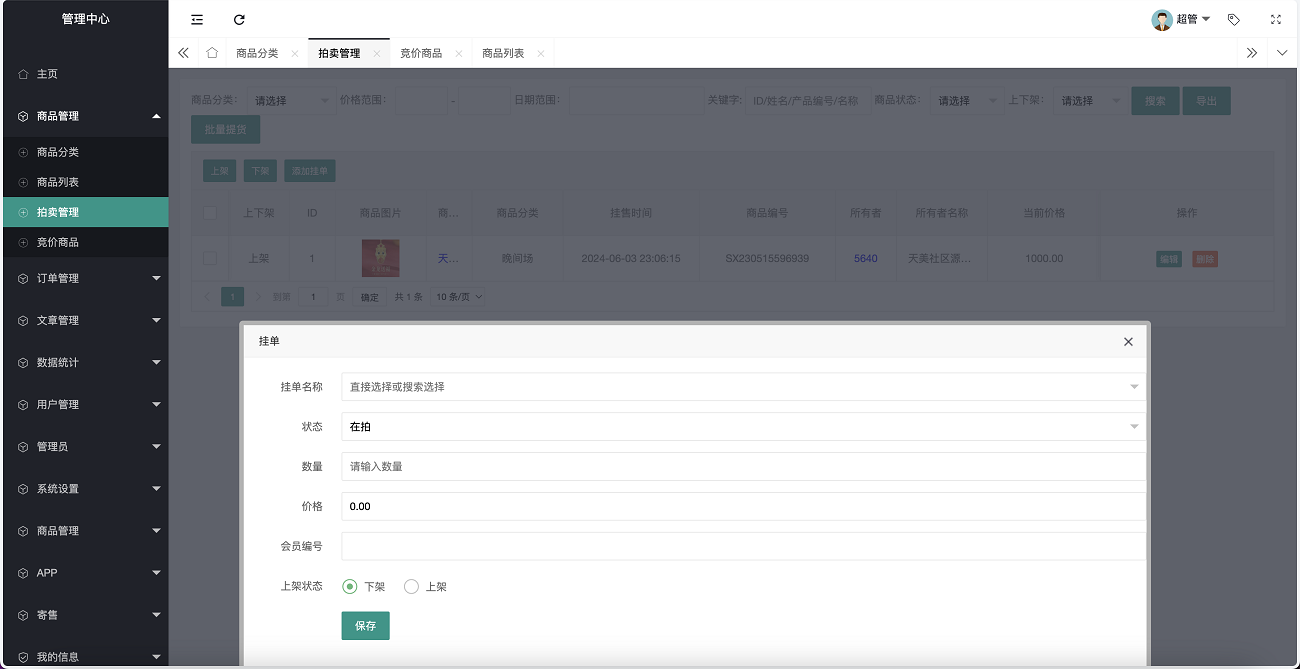Image resolution: width=1300 pixels, height=669 pixels.
Task: Go to the home tab icon
Action: 212,53
